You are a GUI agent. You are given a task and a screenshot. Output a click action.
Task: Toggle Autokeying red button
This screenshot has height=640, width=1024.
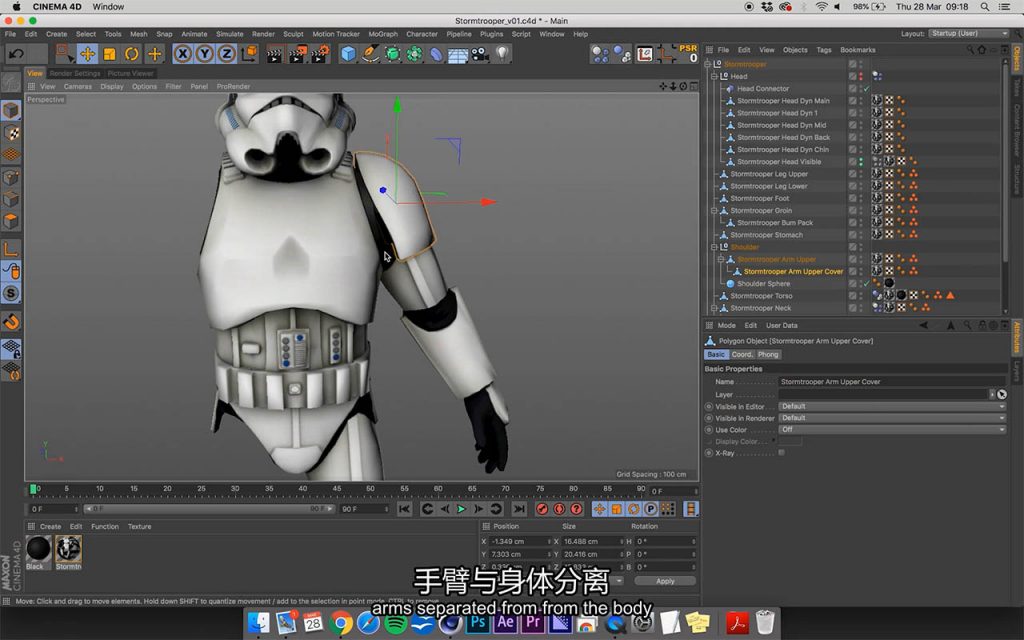(x=559, y=509)
